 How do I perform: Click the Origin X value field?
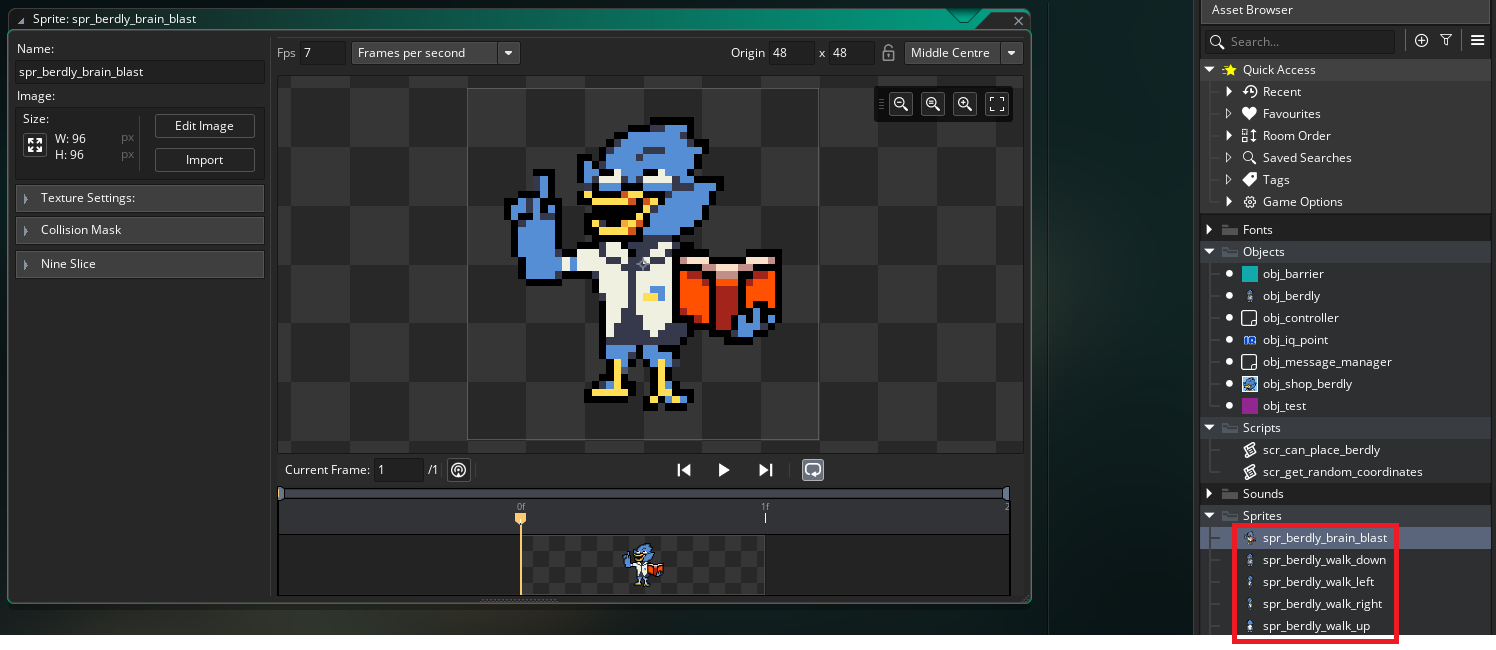click(791, 53)
